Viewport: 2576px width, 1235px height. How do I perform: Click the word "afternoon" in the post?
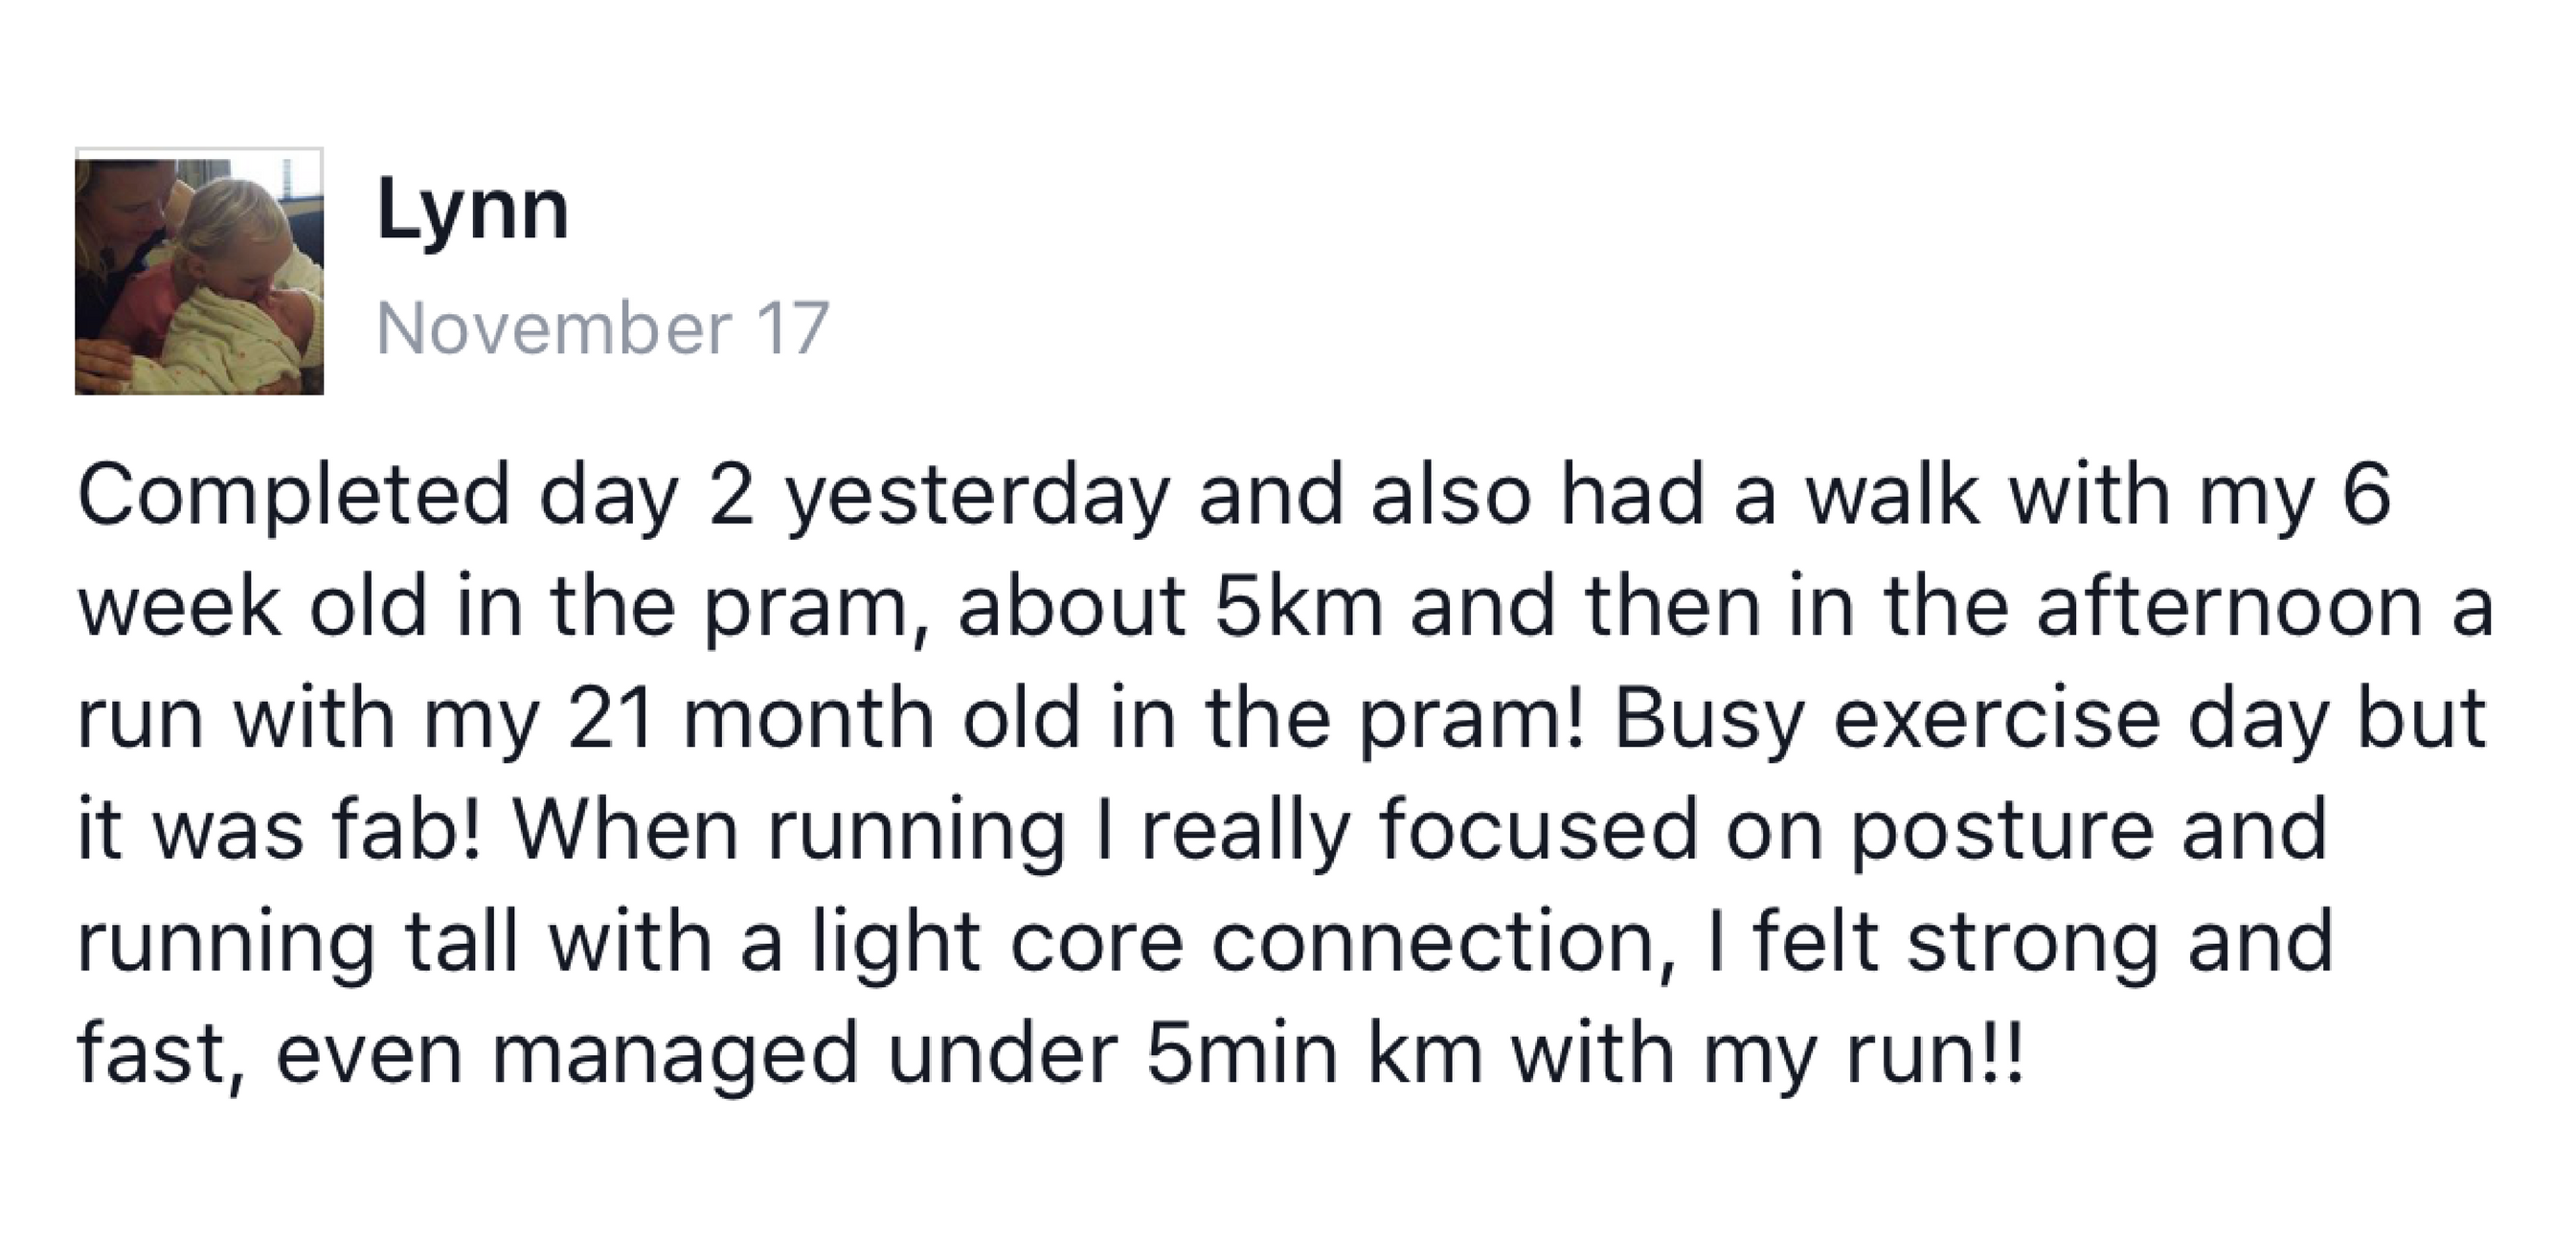pyautogui.click(x=2229, y=608)
